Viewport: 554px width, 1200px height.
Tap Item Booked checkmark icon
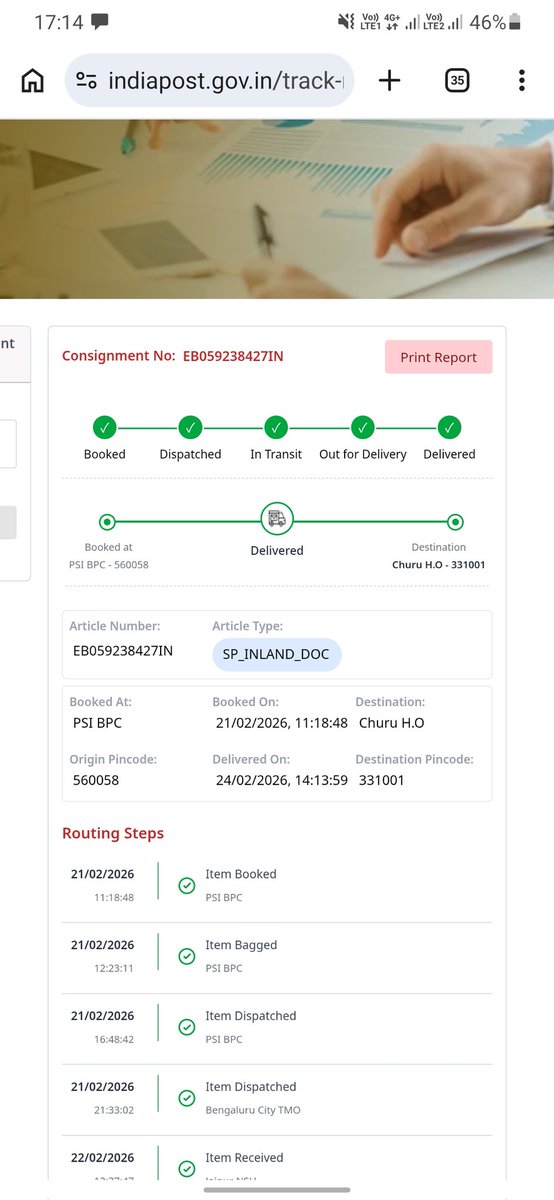(186, 885)
